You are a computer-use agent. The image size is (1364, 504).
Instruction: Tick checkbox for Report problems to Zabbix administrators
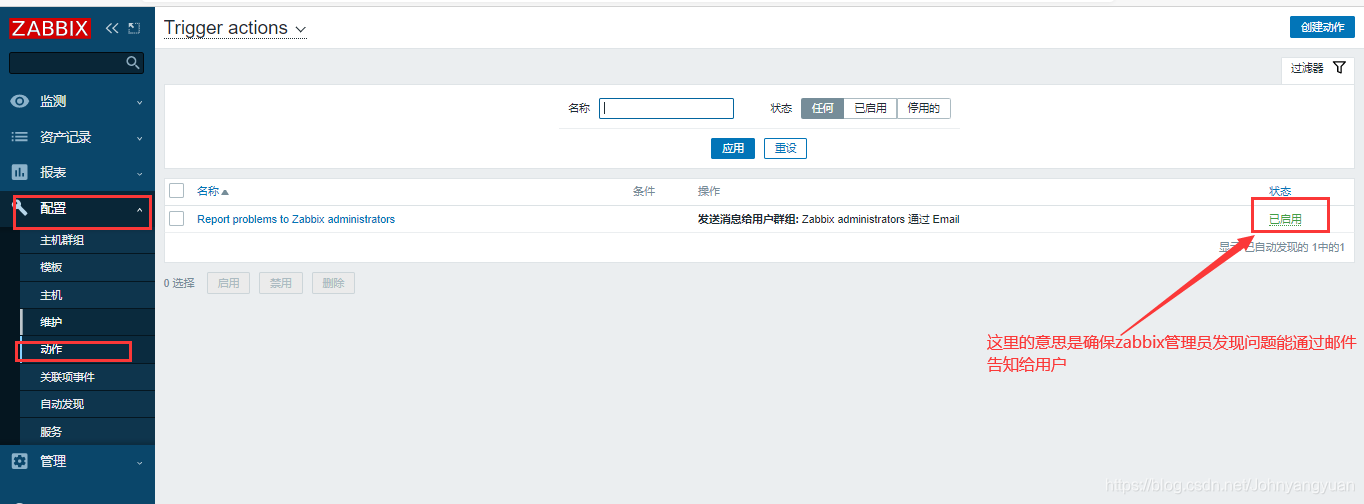[x=177, y=218]
